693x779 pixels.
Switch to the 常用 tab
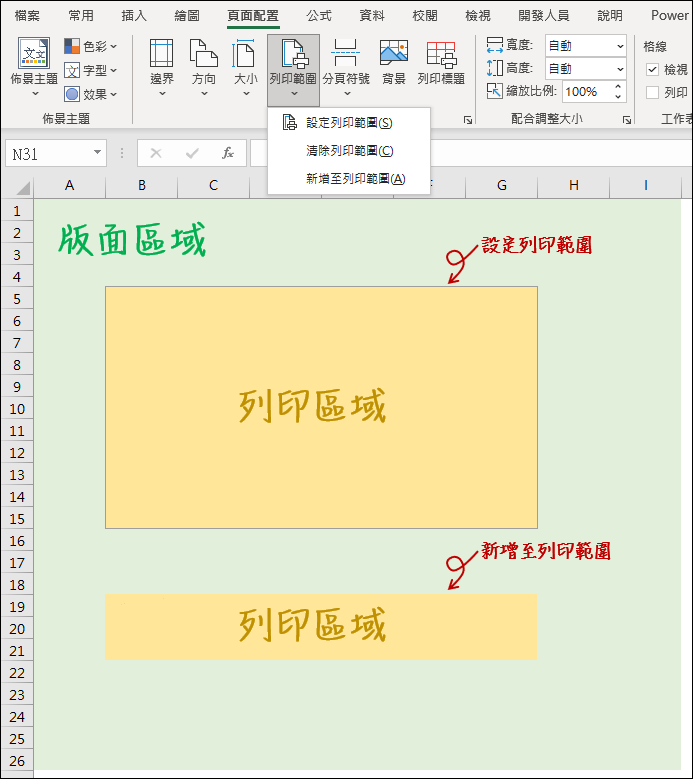(81, 16)
